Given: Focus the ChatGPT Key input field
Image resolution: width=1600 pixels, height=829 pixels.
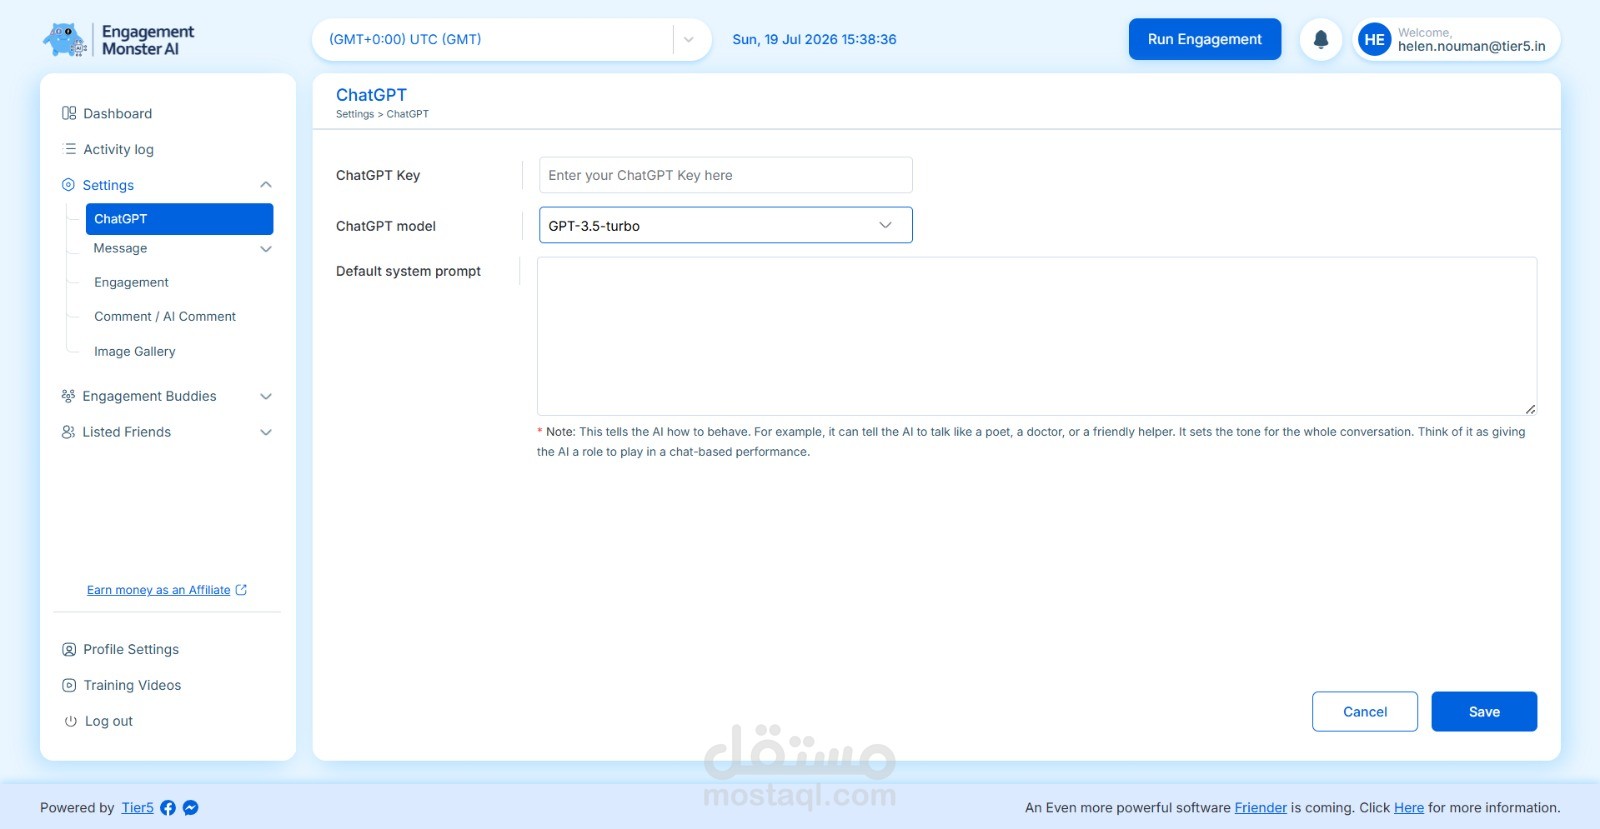Looking at the screenshot, I should click(726, 175).
